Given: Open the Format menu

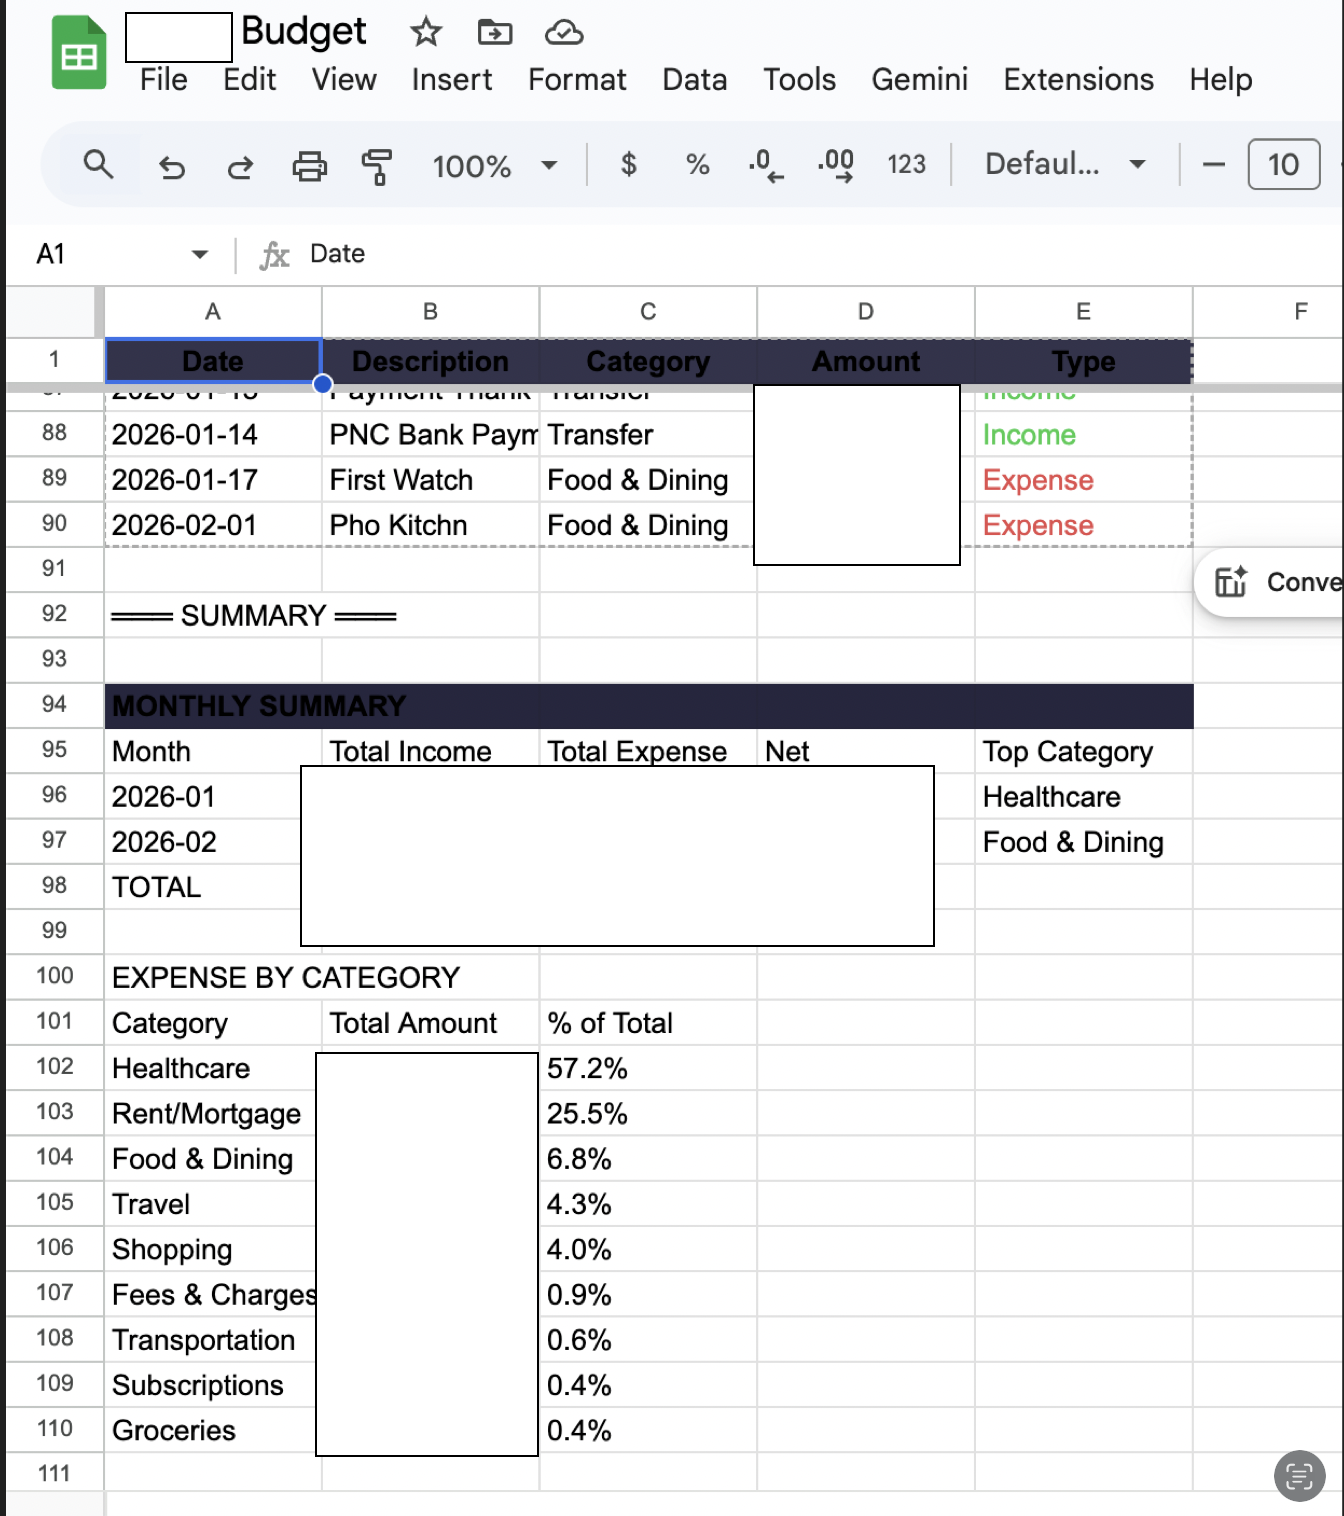Looking at the screenshot, I should [x=577, y=79].
